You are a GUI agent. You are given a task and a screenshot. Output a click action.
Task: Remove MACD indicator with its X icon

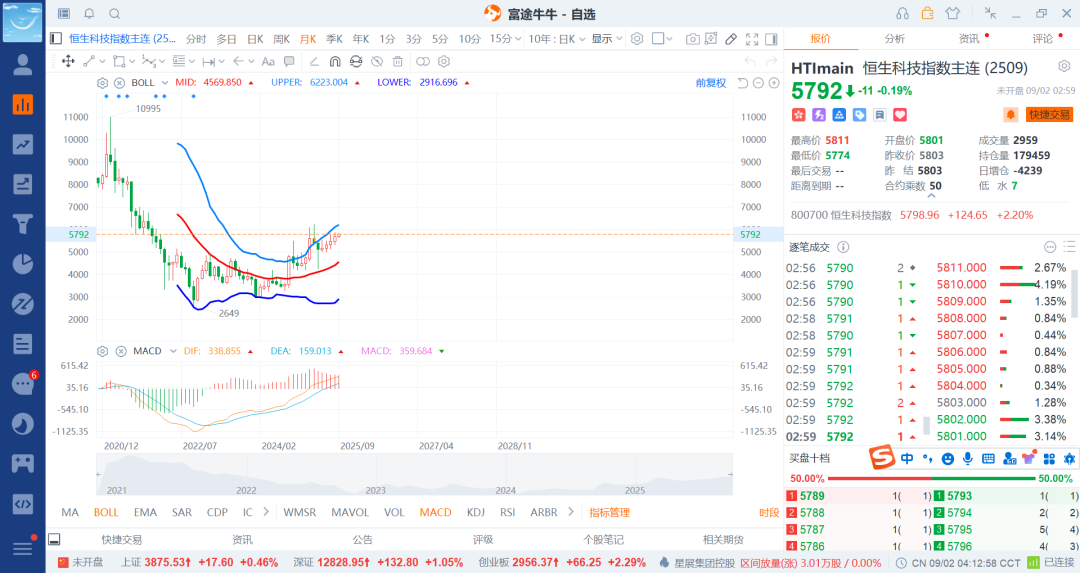click(121, 351)
